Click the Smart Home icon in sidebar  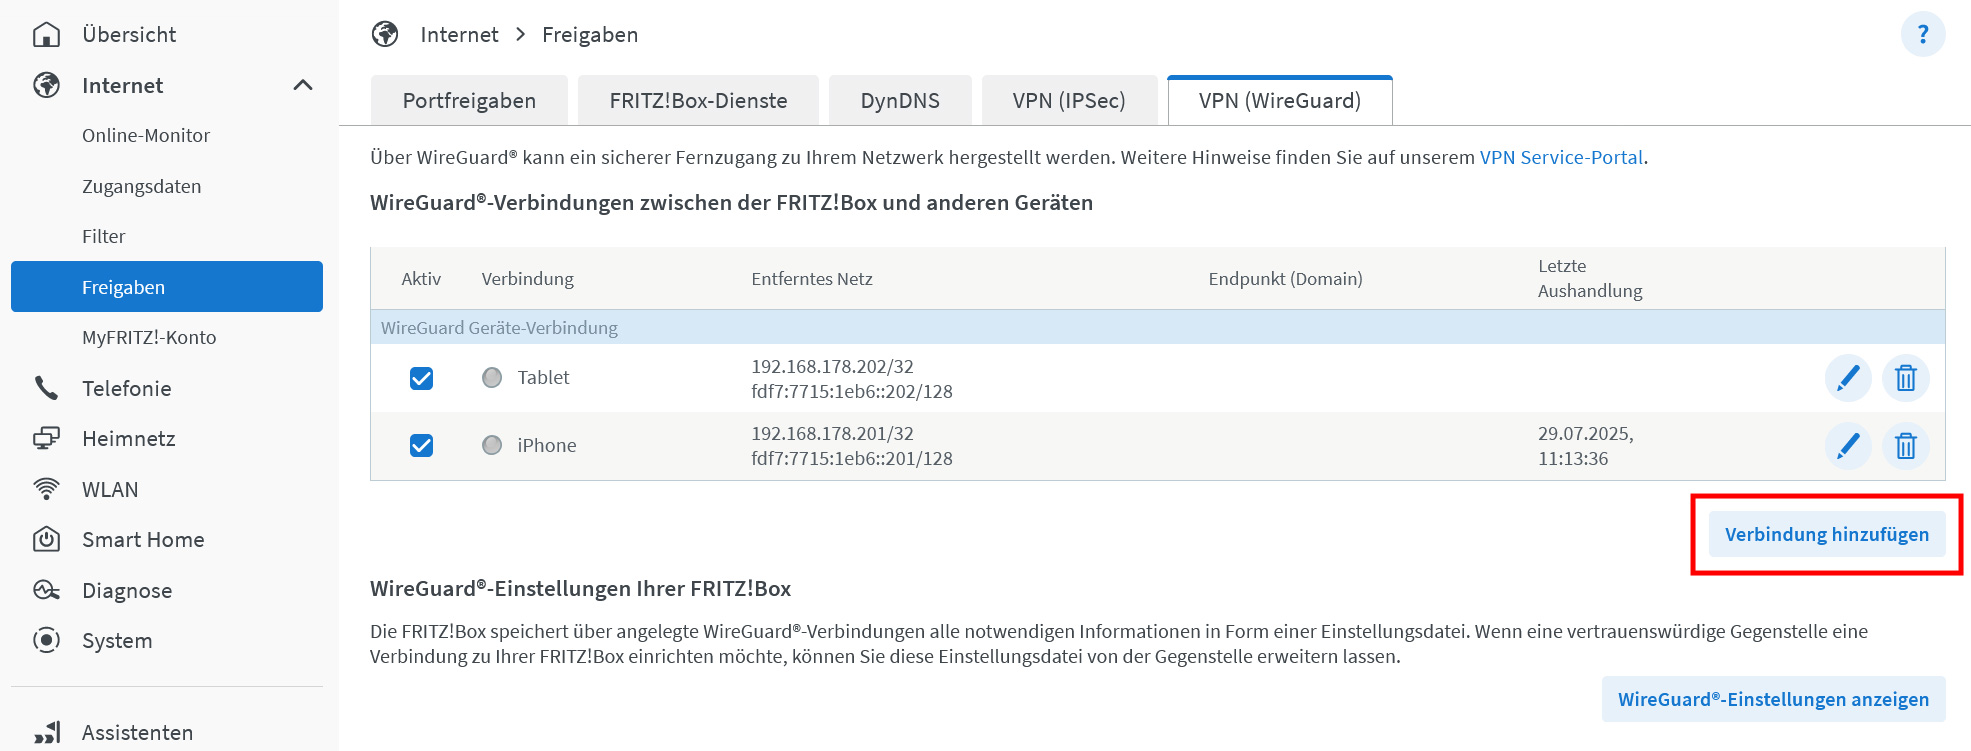(x=46, y=540)
